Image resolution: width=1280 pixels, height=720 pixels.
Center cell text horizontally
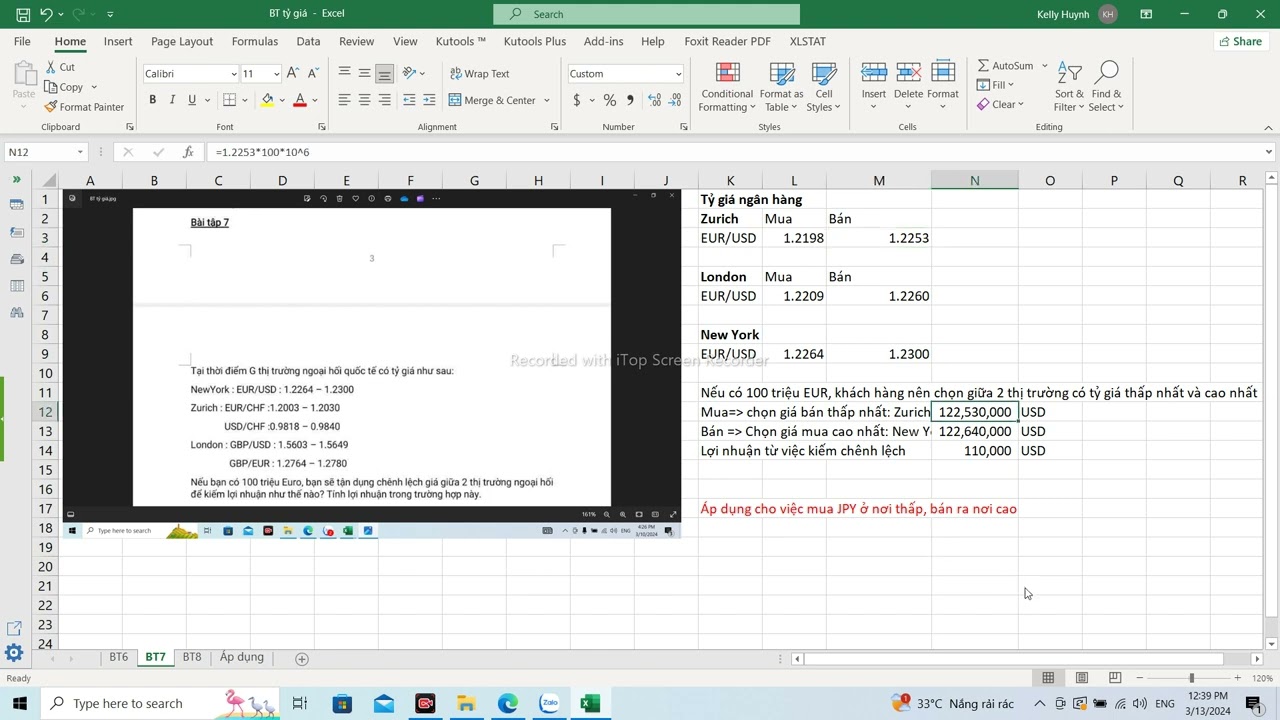click(364, 100)
